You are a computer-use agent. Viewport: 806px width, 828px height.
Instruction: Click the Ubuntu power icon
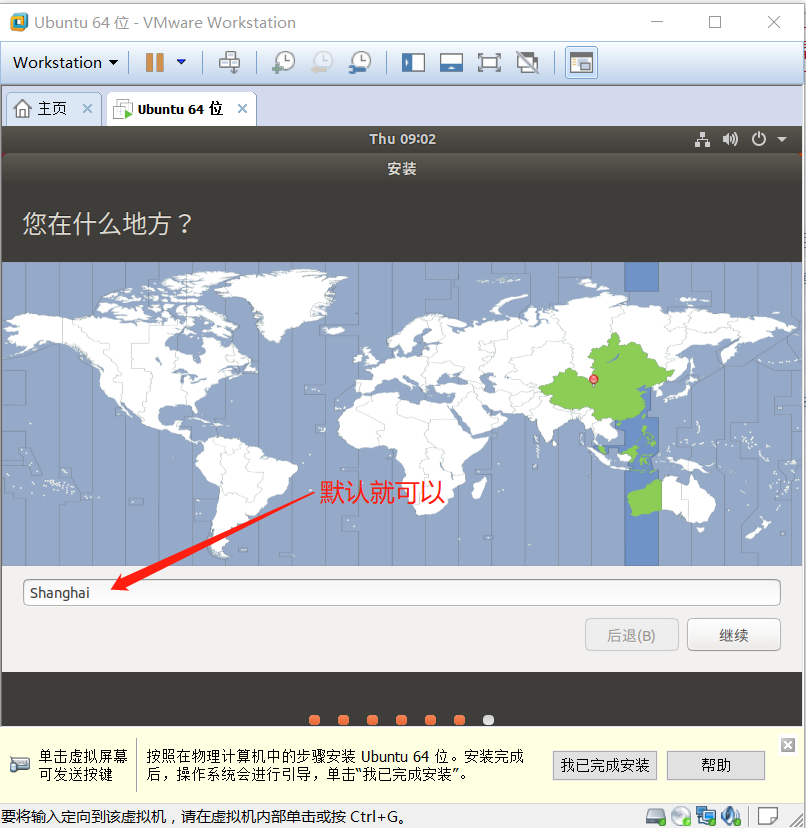click(x=758, y=139)
